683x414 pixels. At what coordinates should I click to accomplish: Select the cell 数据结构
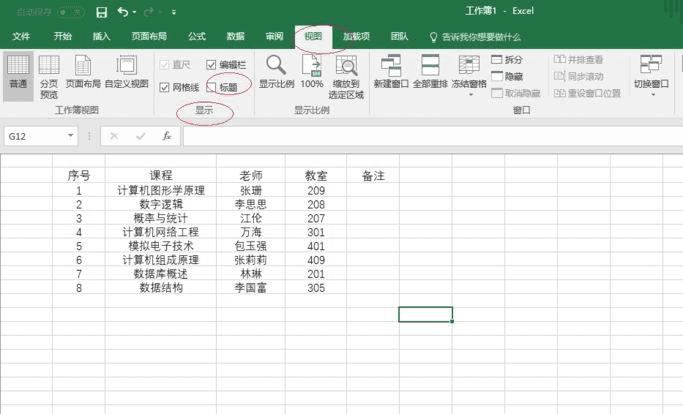tap(161, 288)
